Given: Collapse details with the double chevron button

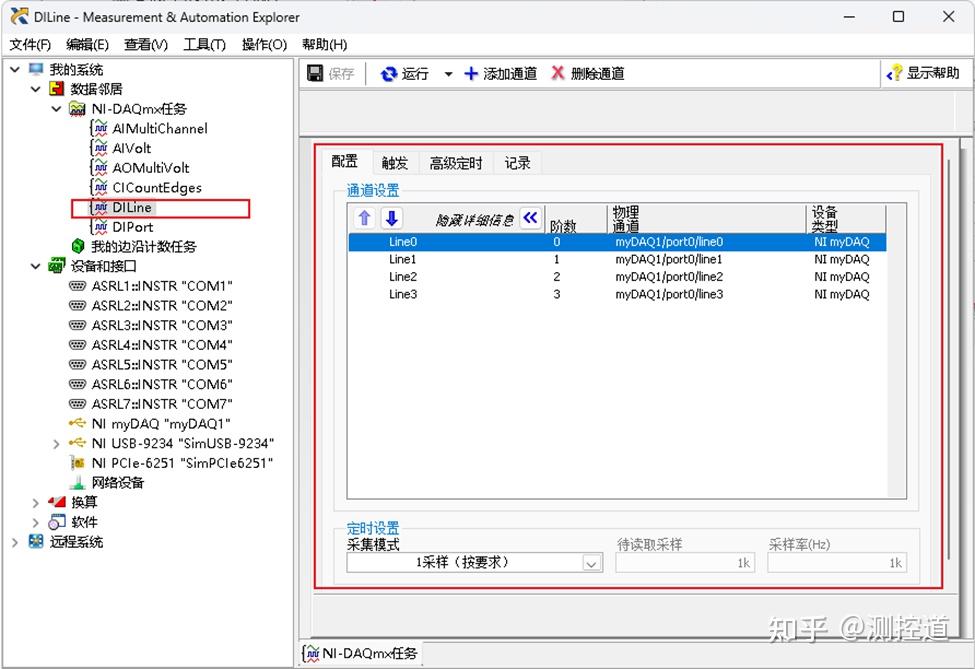Looking at the screenshot, I should [x=530, y=218].
